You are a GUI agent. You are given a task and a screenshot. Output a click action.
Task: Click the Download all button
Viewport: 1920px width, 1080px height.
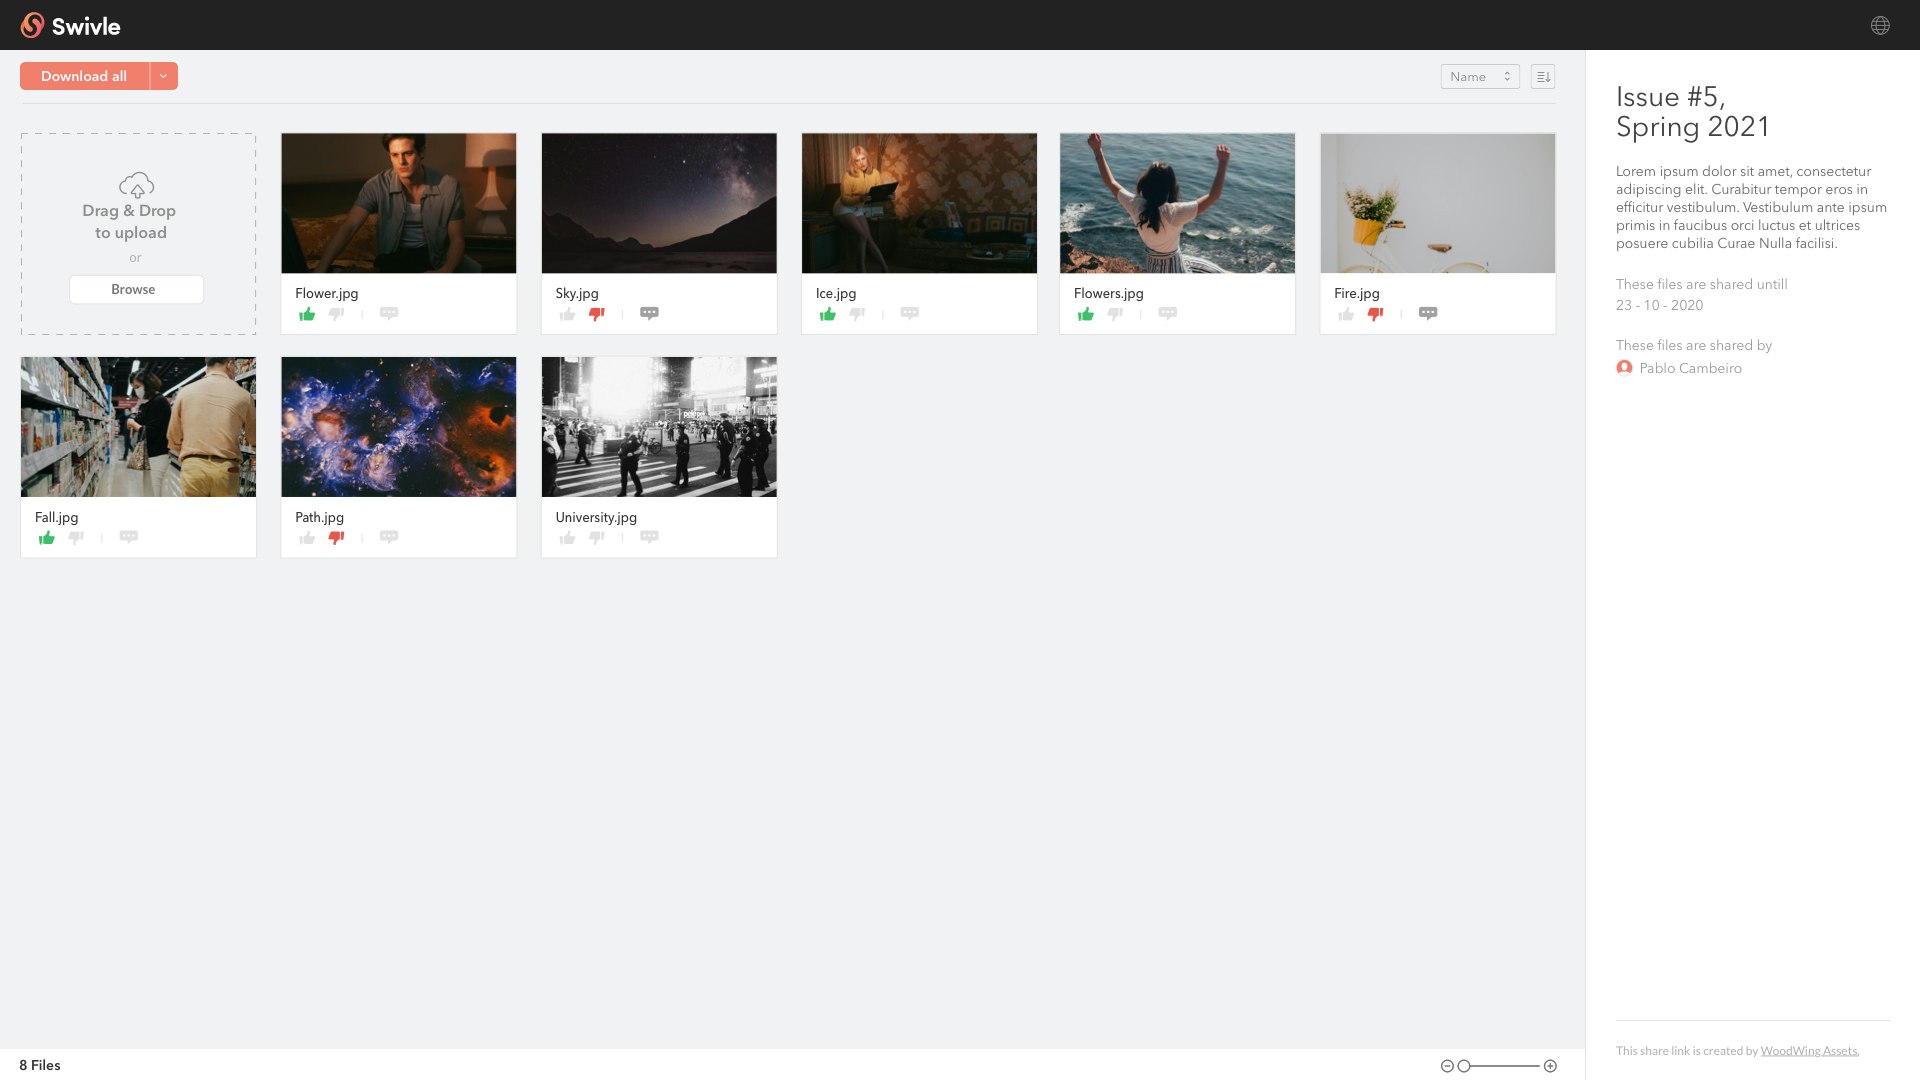84,76
